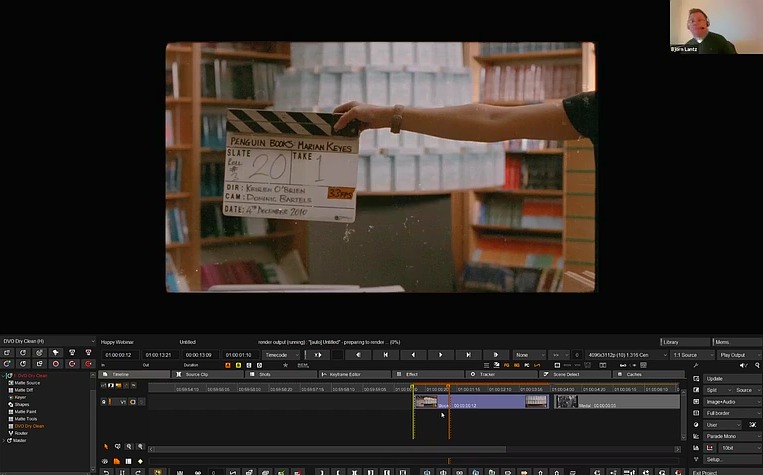
Task: Toggle the BG view button
Action: (517, 365)
